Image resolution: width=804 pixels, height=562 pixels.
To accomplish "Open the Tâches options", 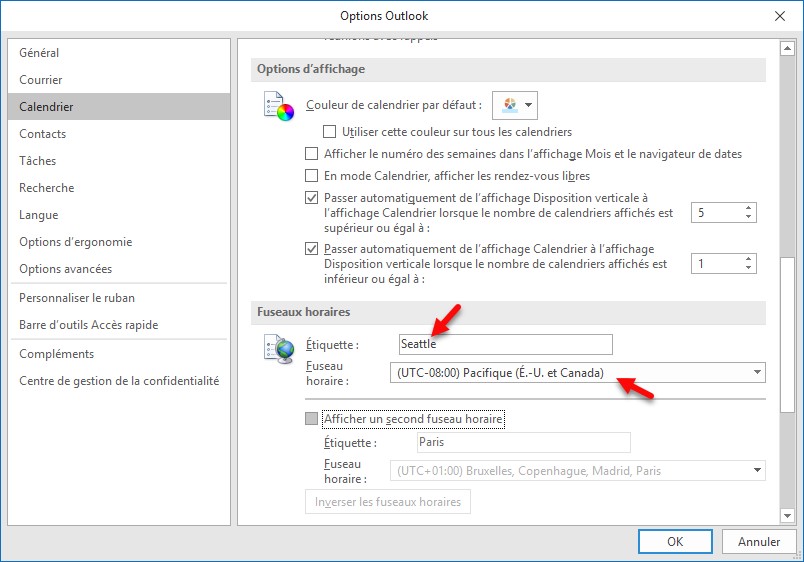I will click(119, 161).
